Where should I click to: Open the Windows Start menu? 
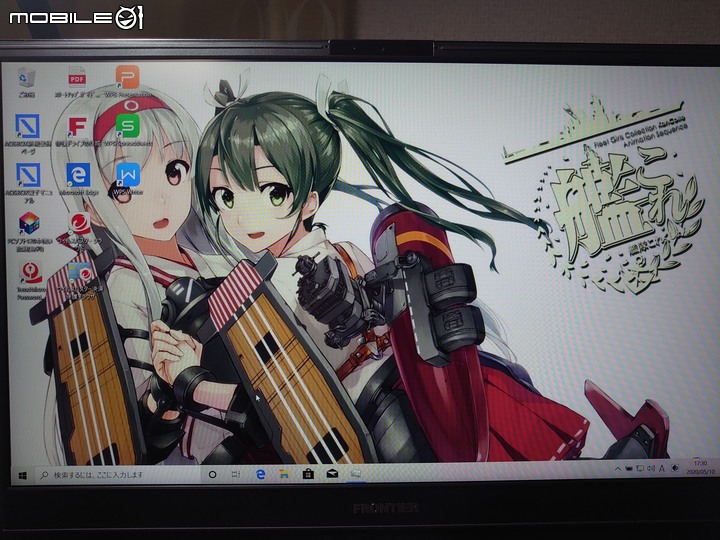pyautogui.click(x=22, y=476)
